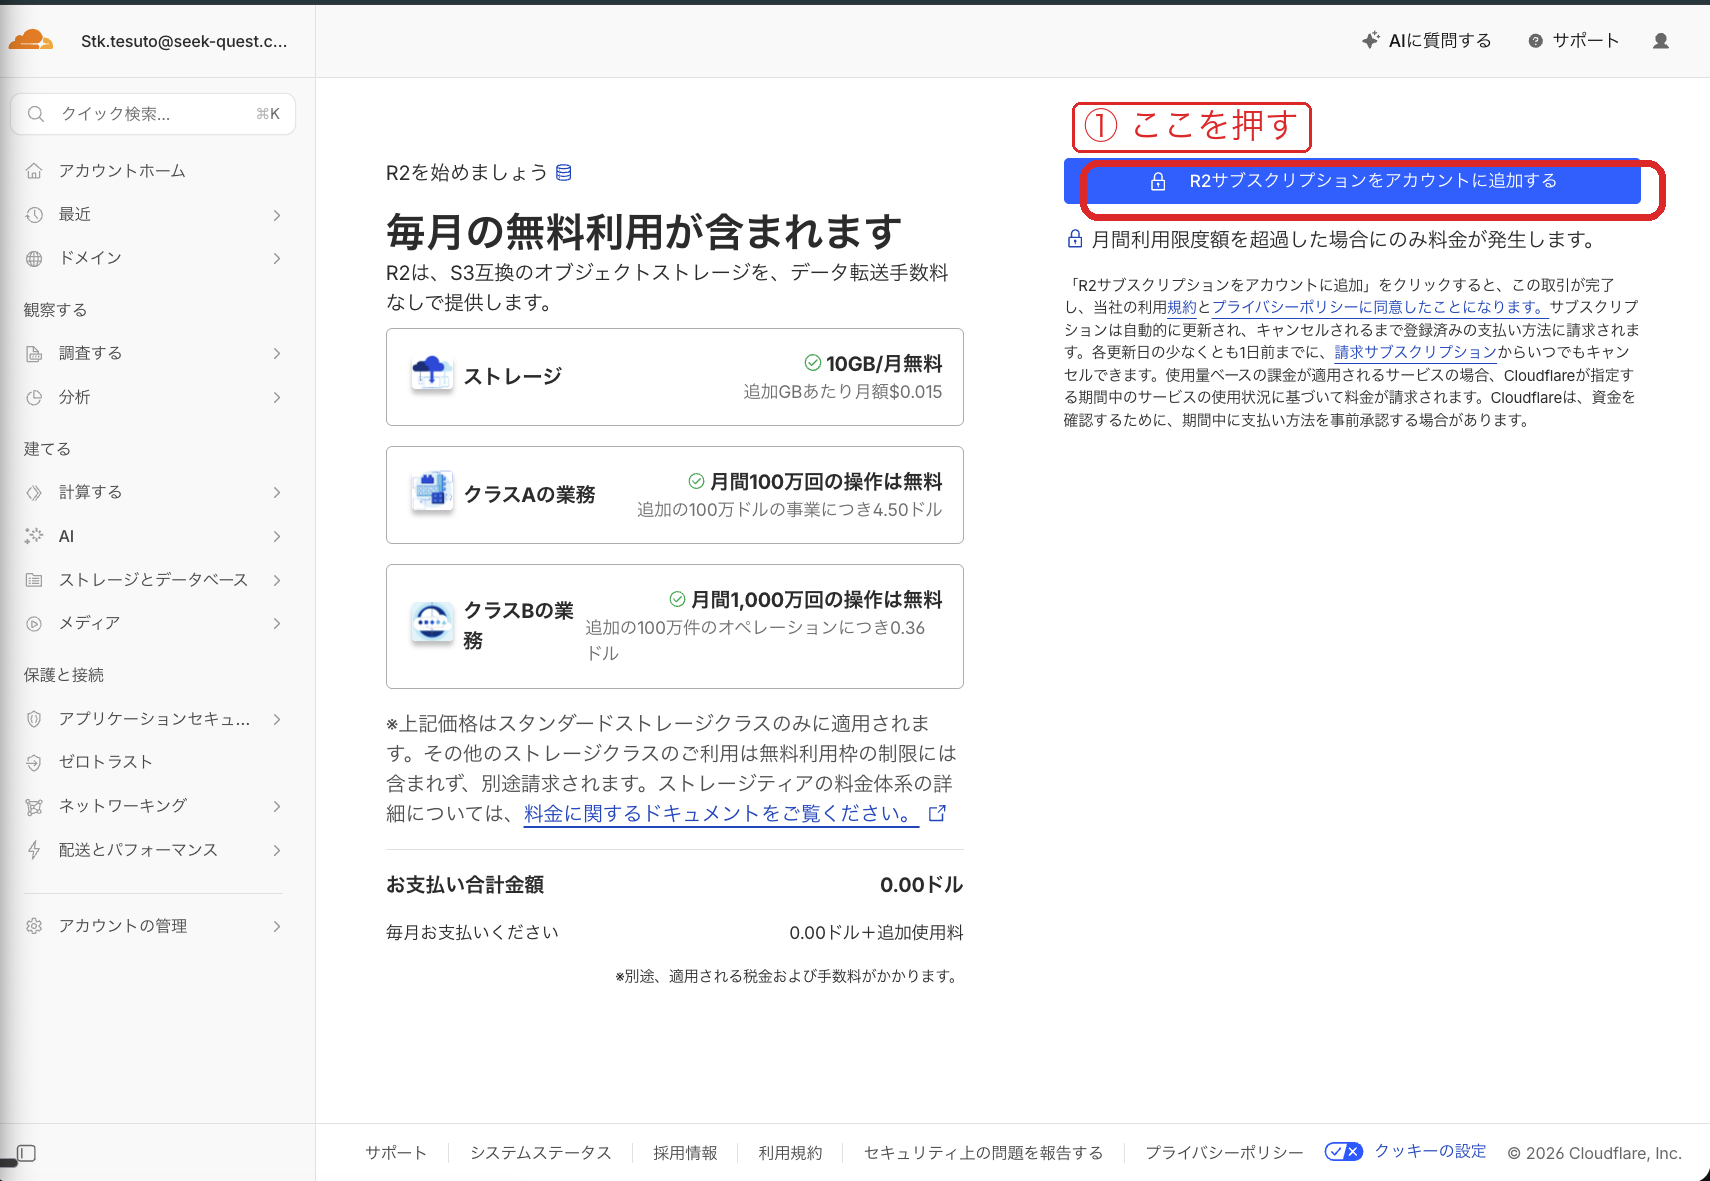Click the Zero Trust icon beside ゼロトラスト

pos(34,762)
